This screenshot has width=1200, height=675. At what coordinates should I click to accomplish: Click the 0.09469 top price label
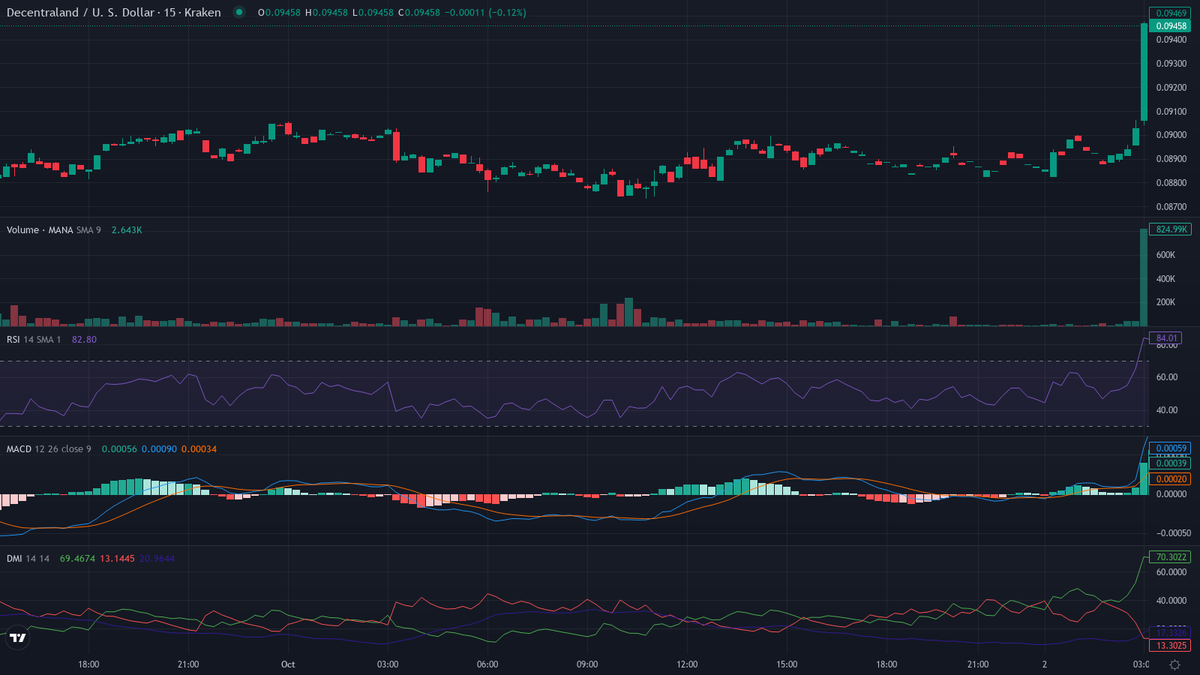click(x=1172, y=12)
